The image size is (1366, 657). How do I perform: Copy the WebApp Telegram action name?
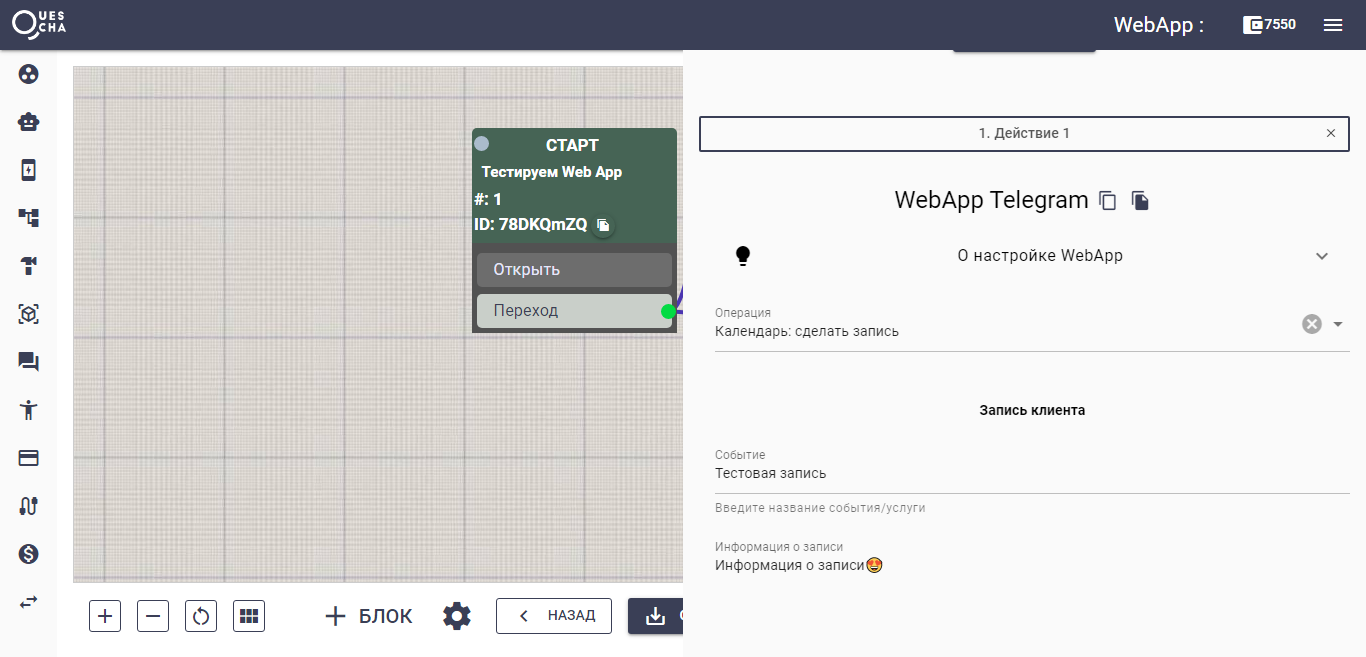pos(1107,200)
